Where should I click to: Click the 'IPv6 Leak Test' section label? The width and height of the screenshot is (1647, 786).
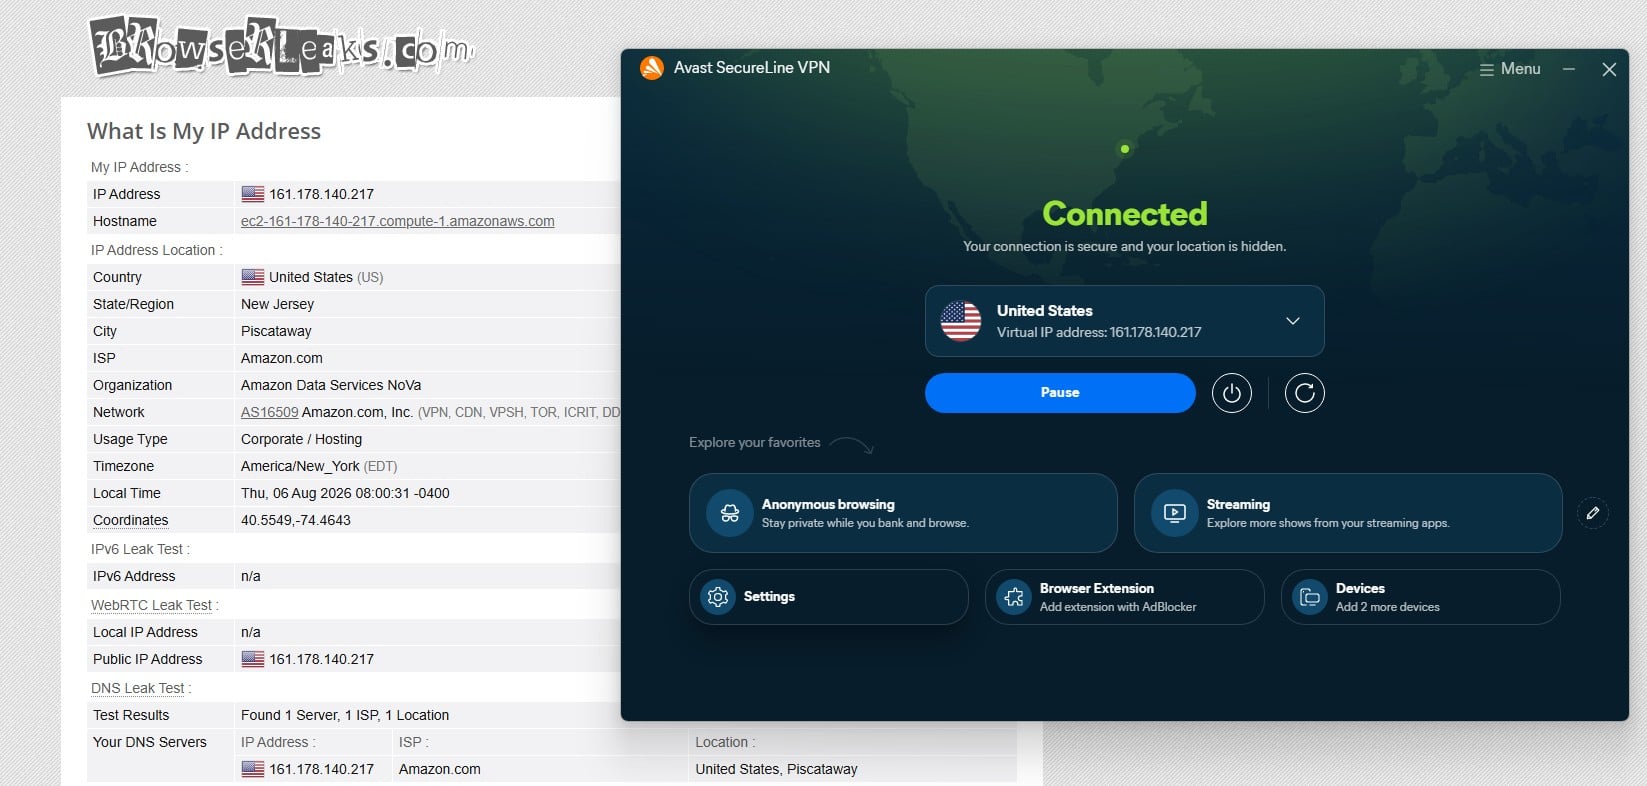(140, 549)
